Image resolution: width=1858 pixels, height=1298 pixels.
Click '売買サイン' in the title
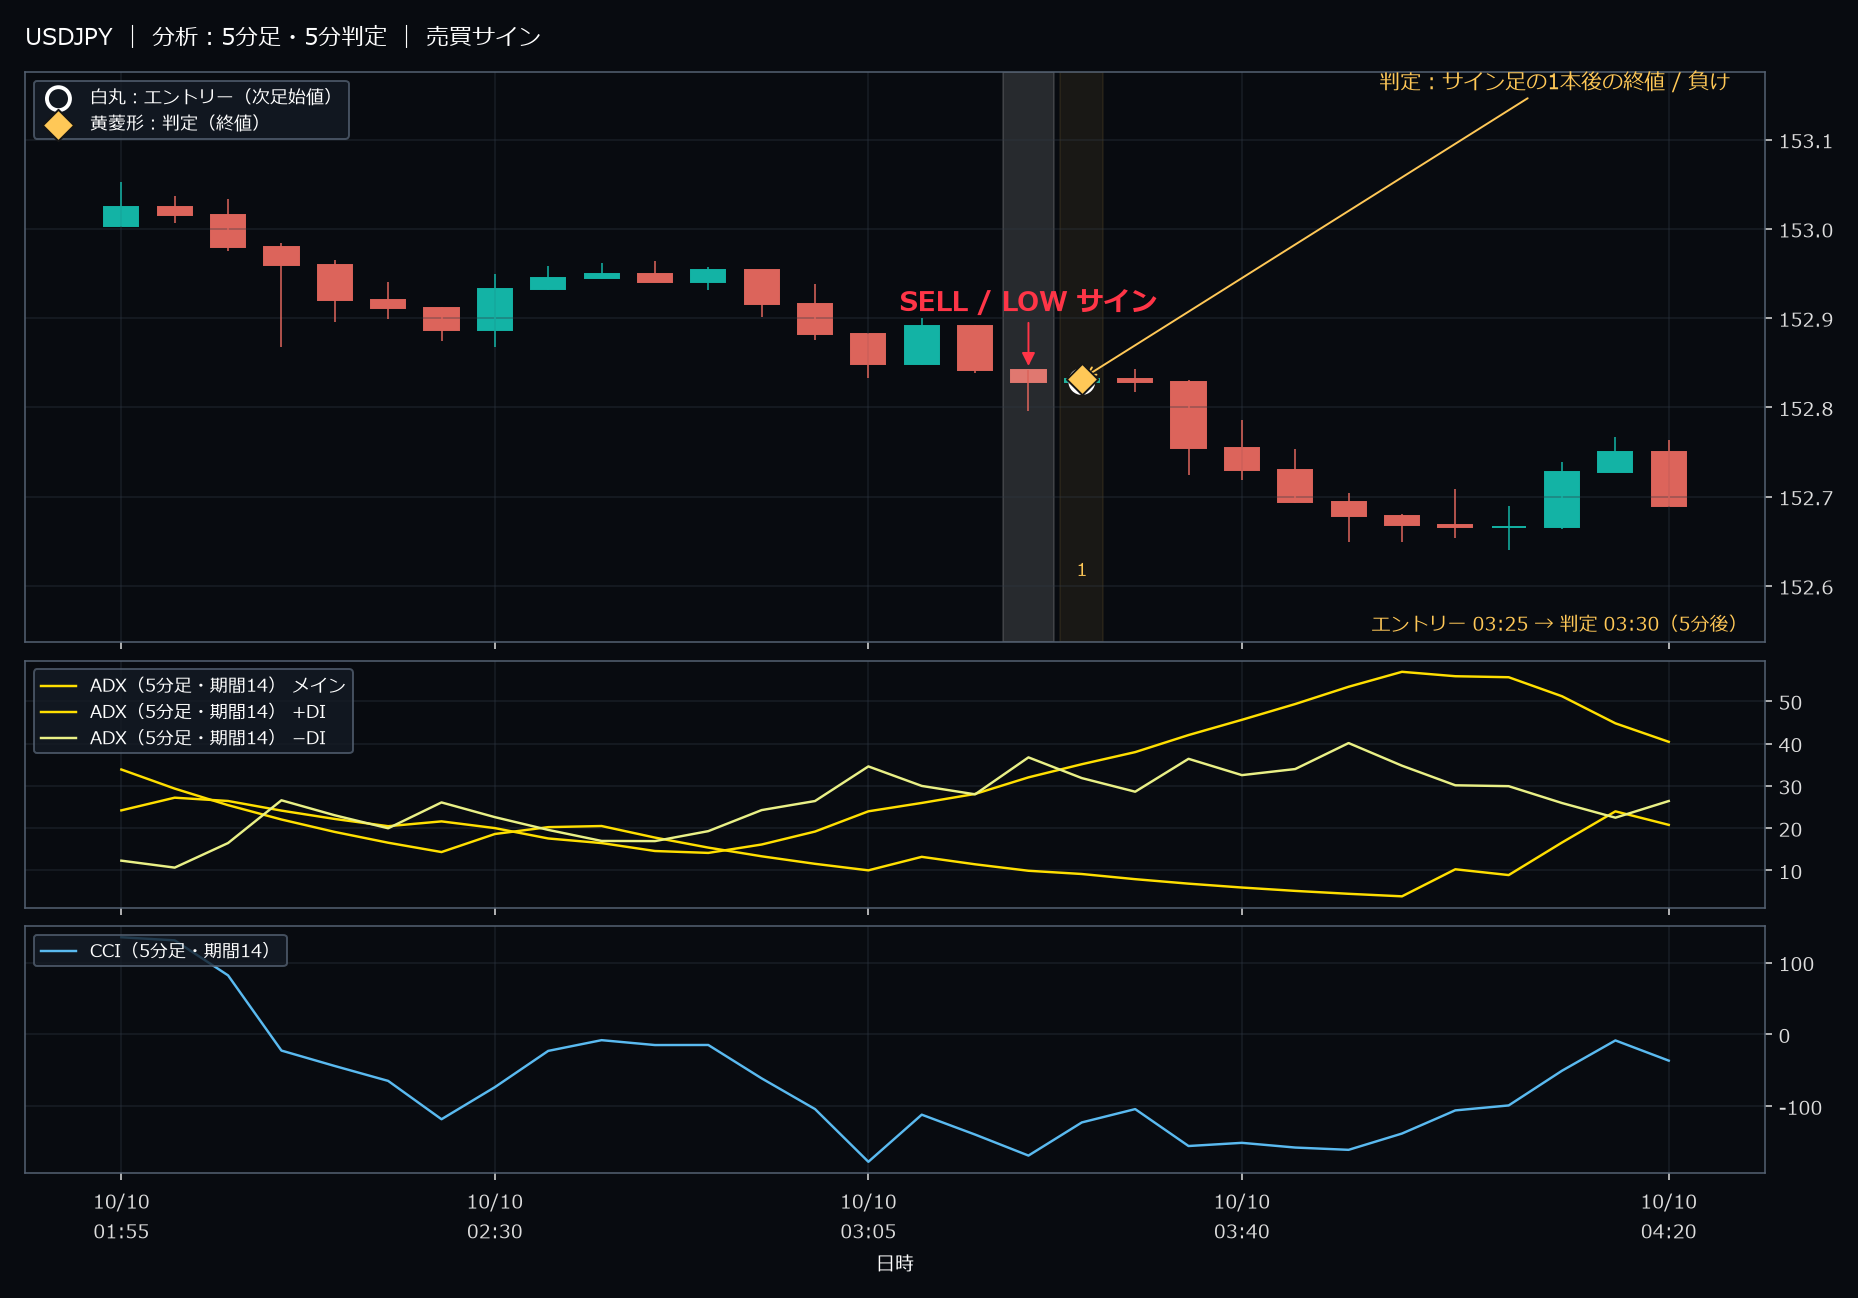click(x=483, y=37)
